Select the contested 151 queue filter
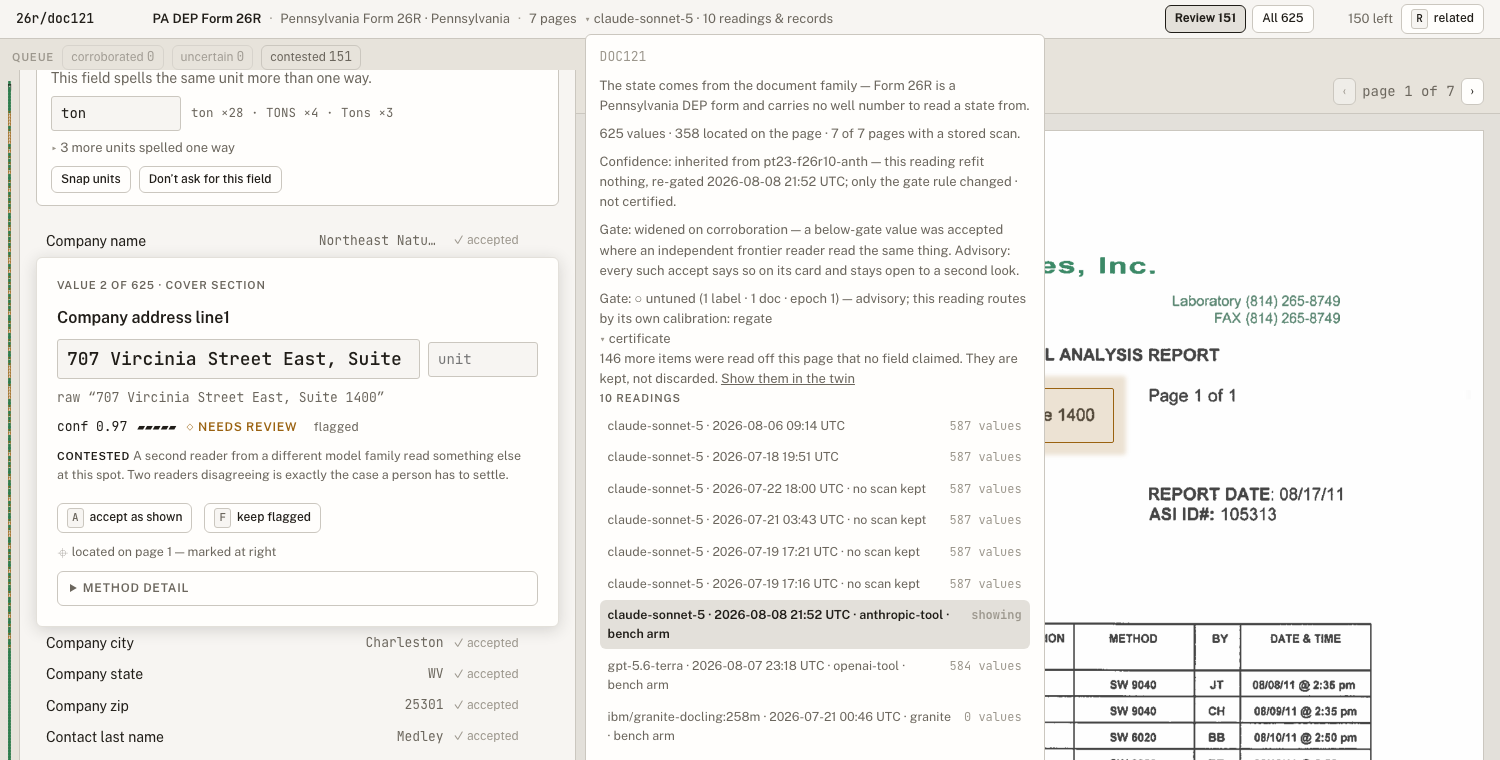The height and width of the screenshot is (760, 1500). tap(311, 57)
